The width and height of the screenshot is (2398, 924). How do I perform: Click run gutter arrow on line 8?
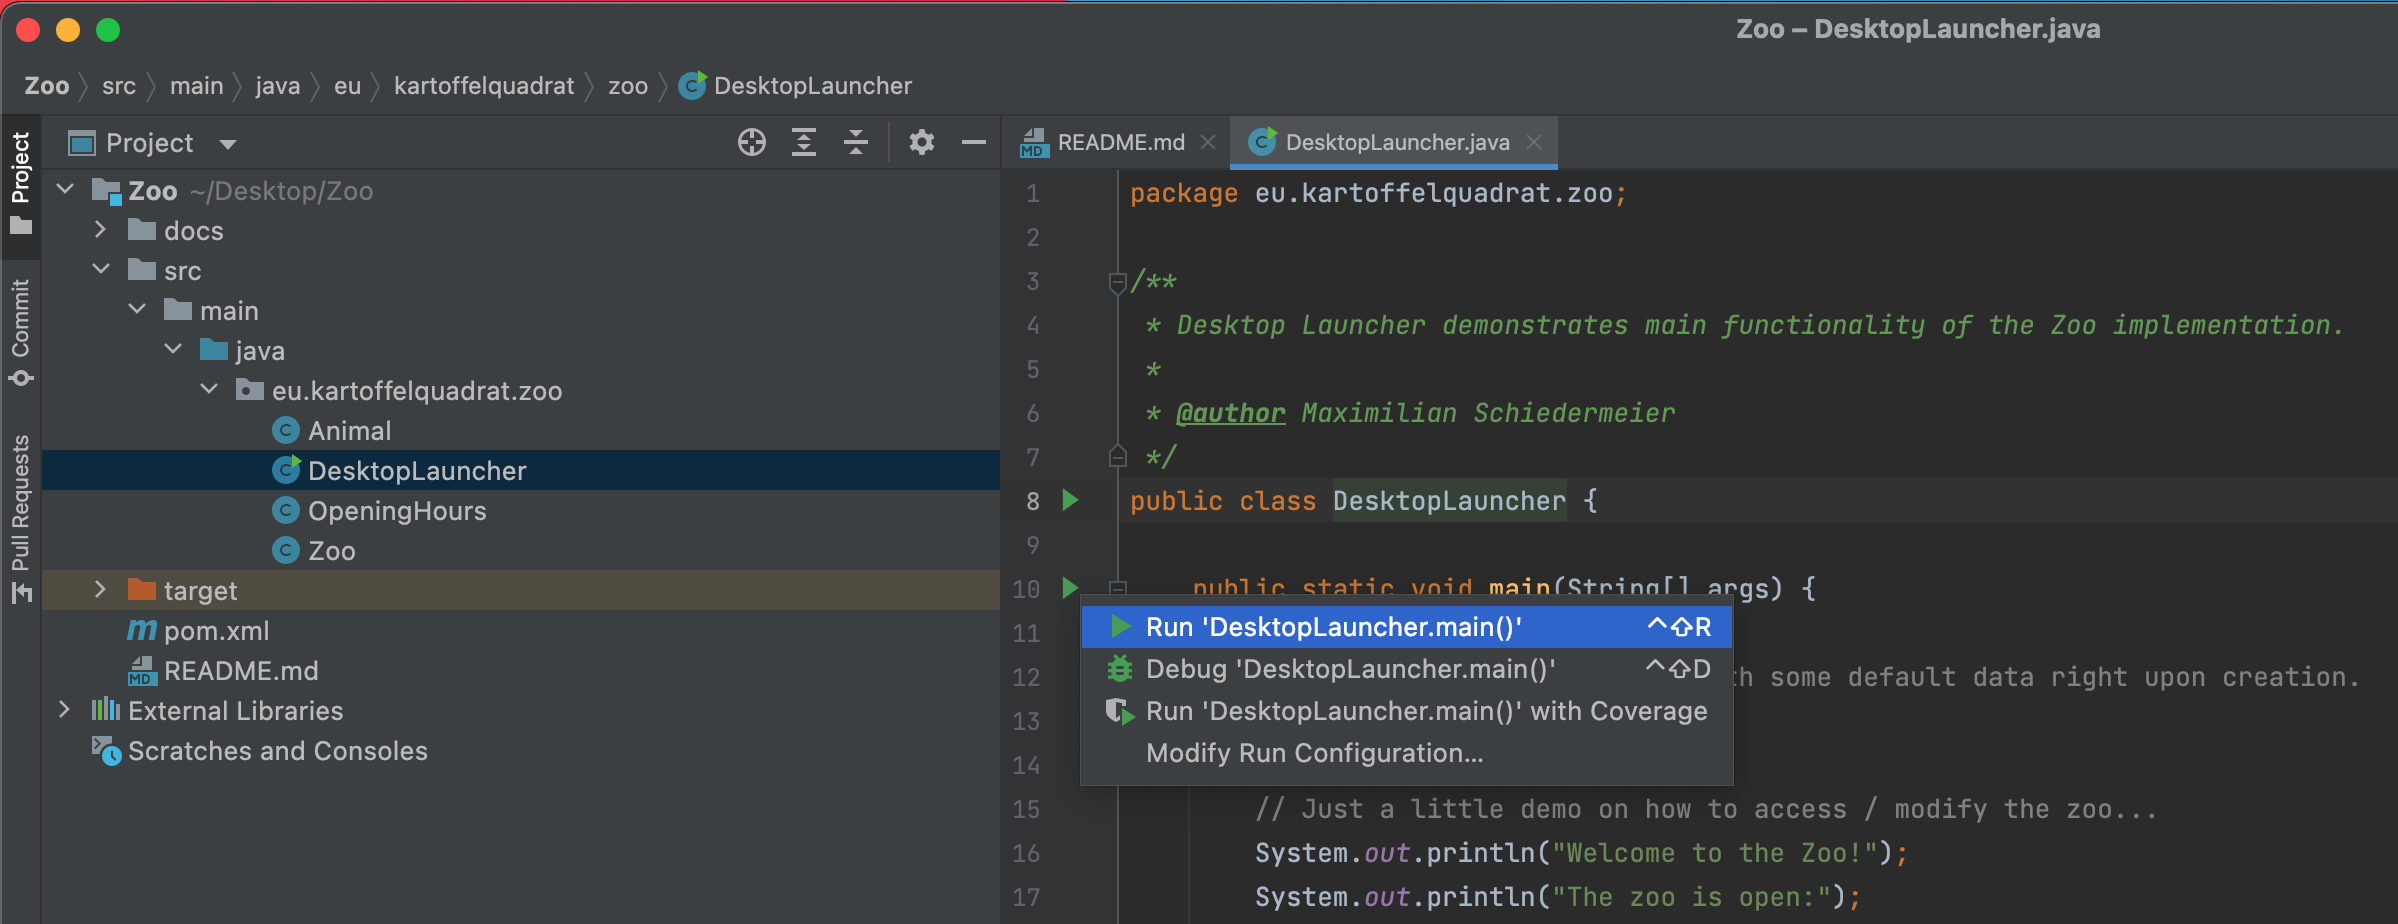coord(1070,500)
